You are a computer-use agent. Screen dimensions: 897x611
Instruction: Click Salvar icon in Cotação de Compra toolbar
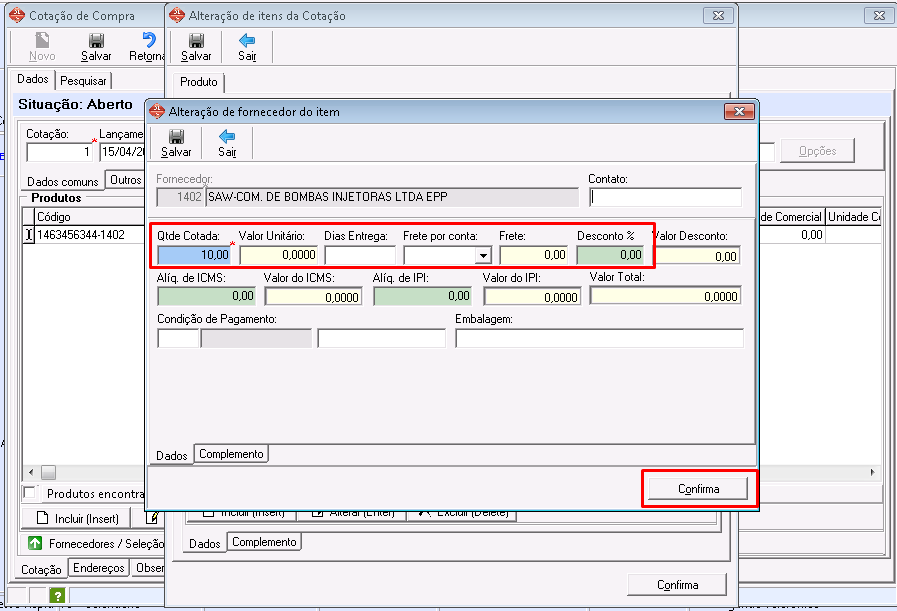tap(96, 41)
